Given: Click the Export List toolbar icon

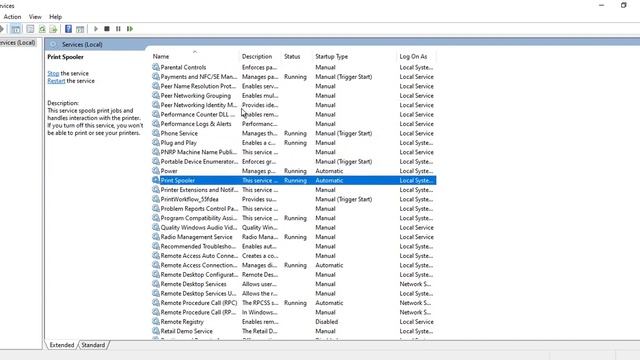Looking at the screenshot, I should pyautogui.click(x=53, y=29).
